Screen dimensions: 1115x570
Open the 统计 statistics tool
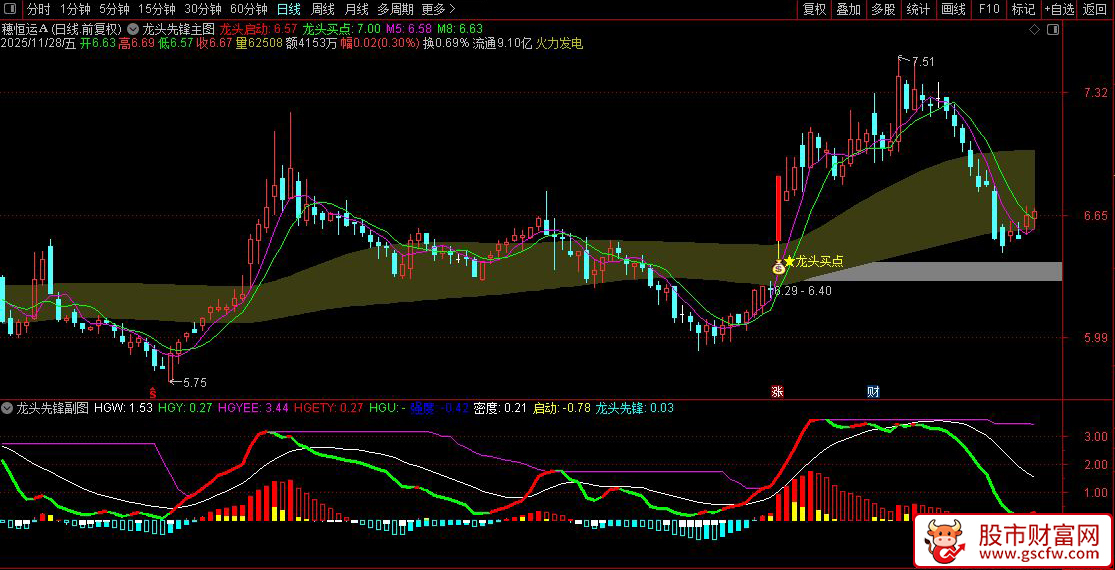tap(918, 9)
